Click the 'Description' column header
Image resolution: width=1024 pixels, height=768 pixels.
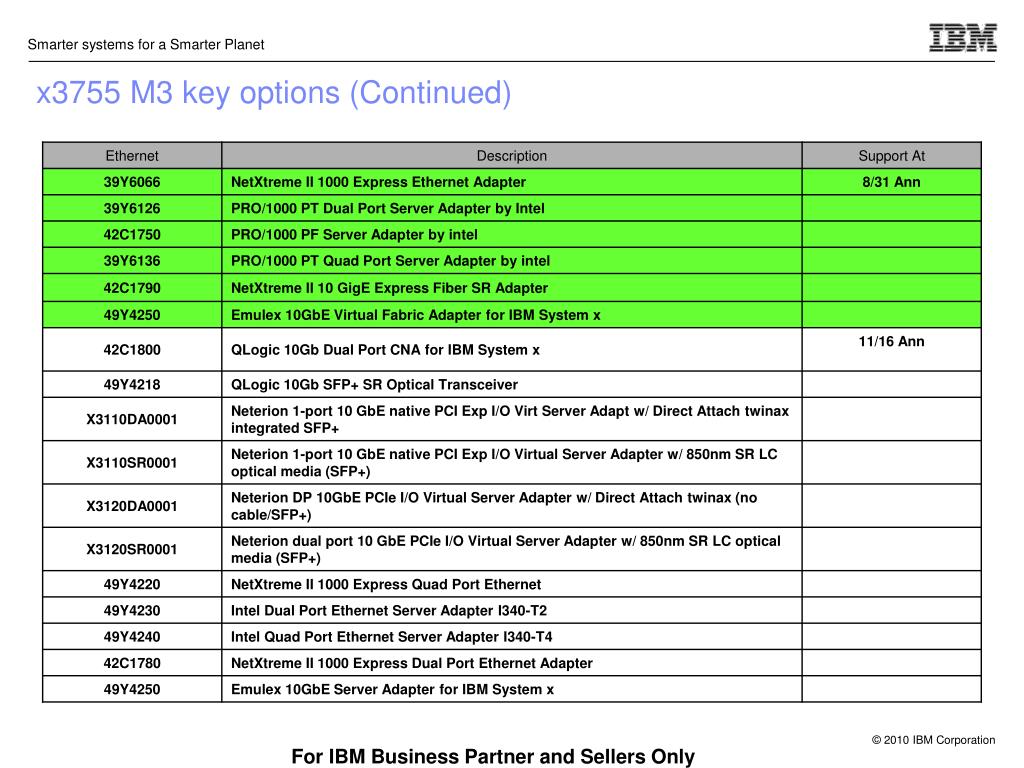point(511,156)
